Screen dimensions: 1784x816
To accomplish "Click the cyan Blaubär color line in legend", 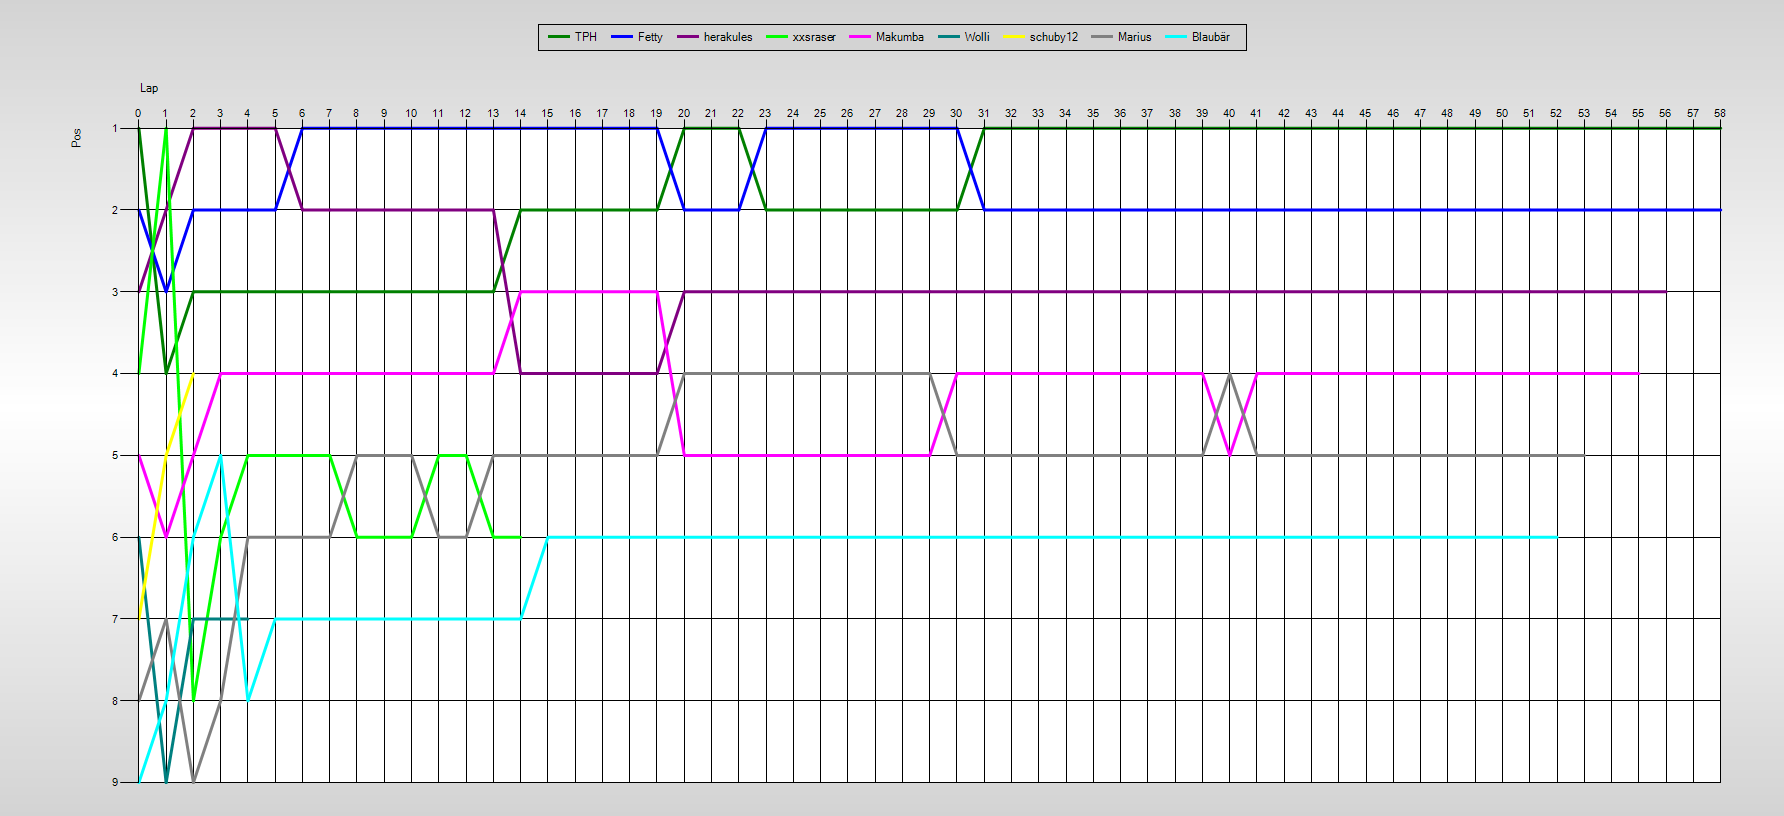I will click(1176, 37).
